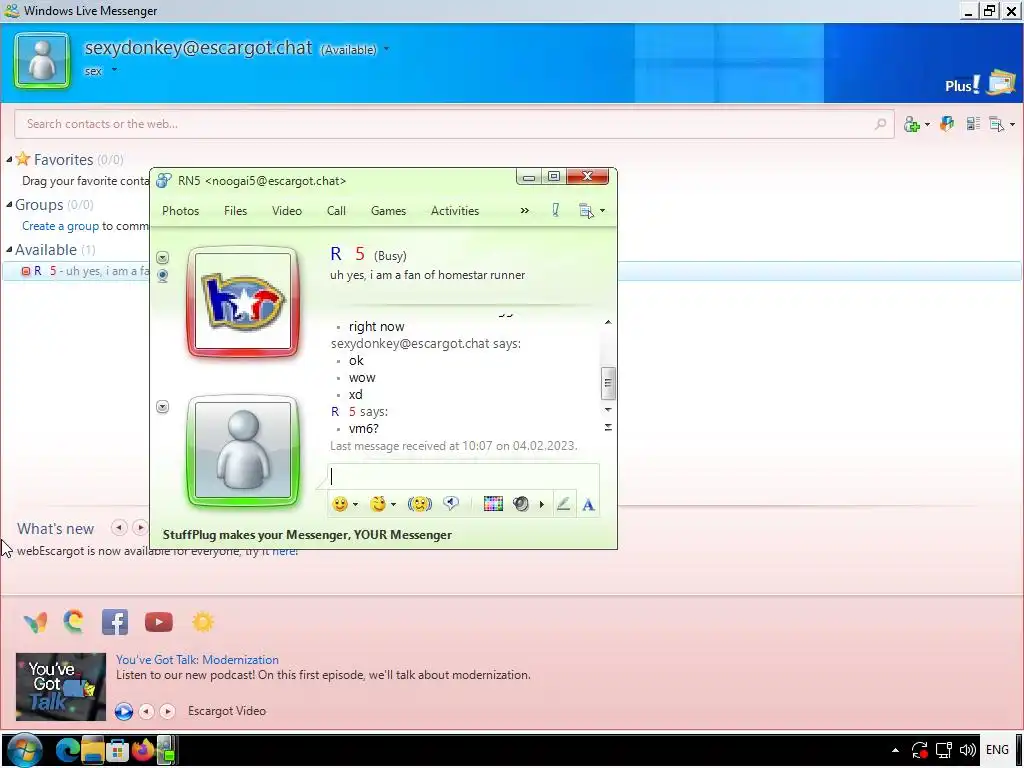The image size is (1024, 768).
Task: Click the voice clip speech bubble icon
Action: [451, 504]
